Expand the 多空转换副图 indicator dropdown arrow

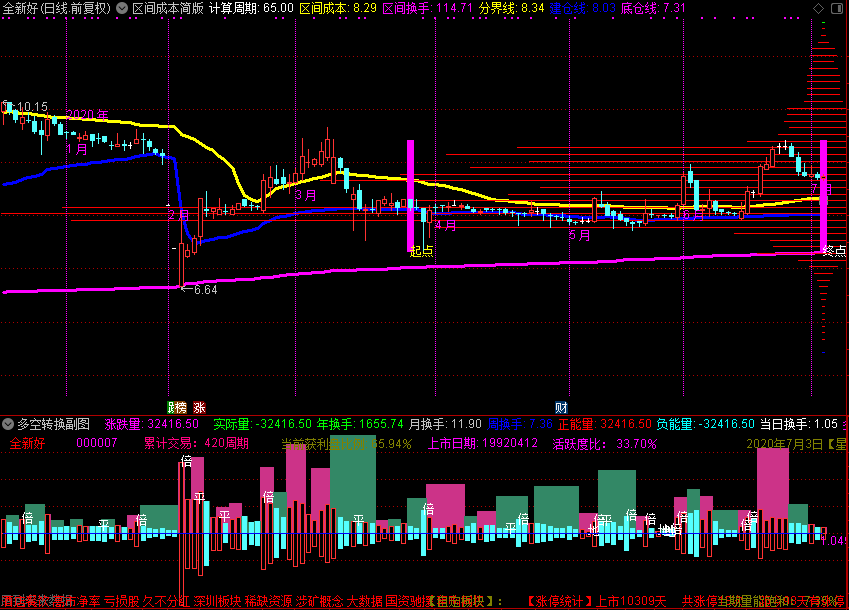tap(8, 424)
